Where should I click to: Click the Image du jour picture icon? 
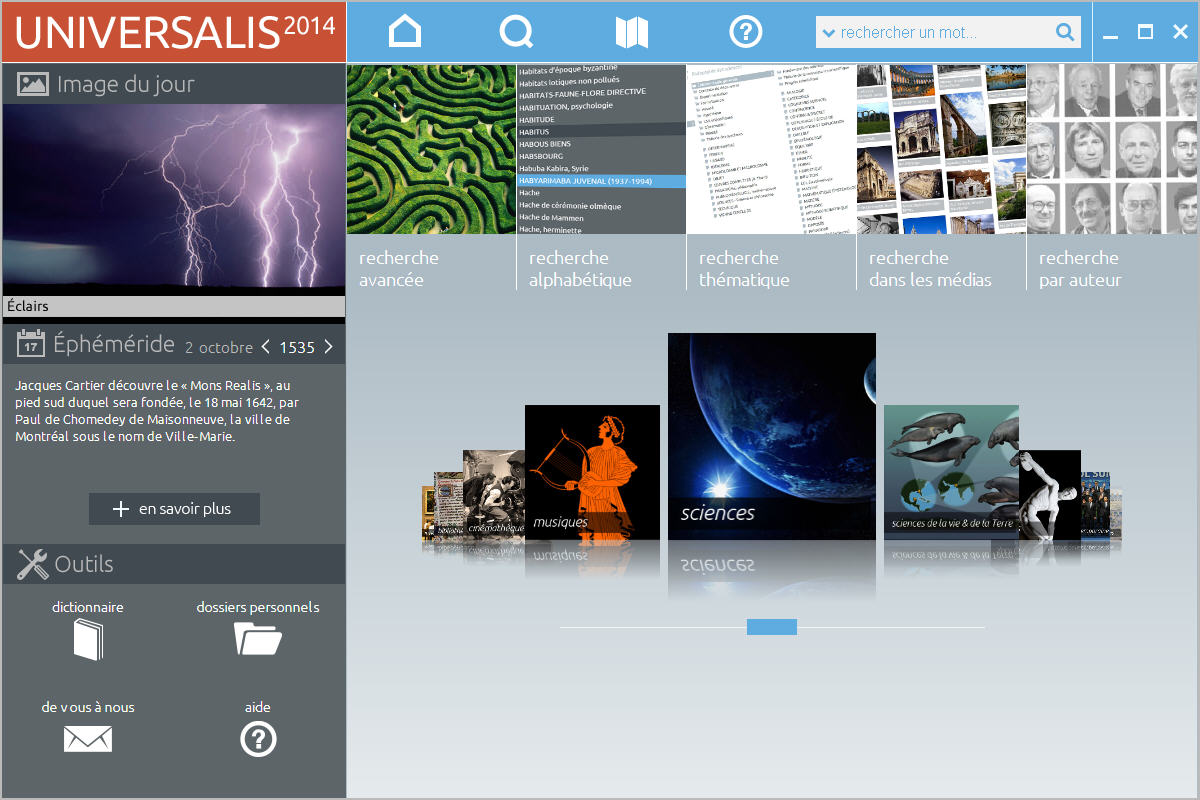[33, 84]
